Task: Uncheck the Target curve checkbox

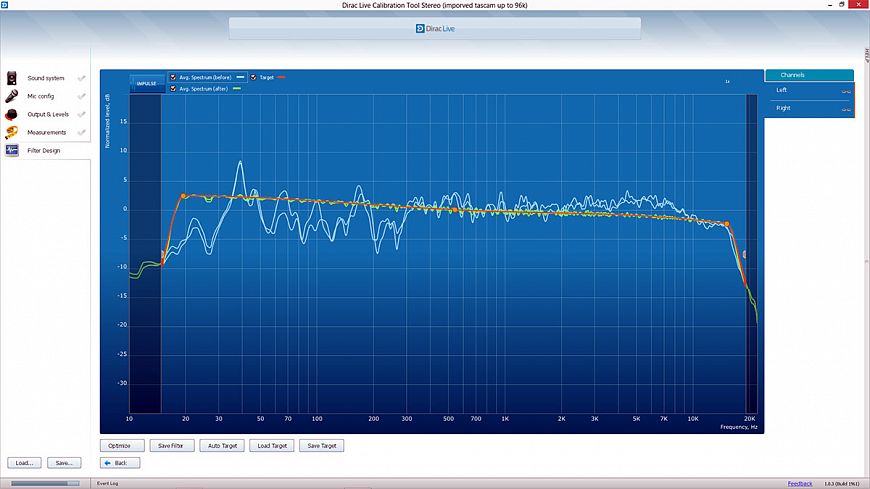Action: tap(254, 77)
